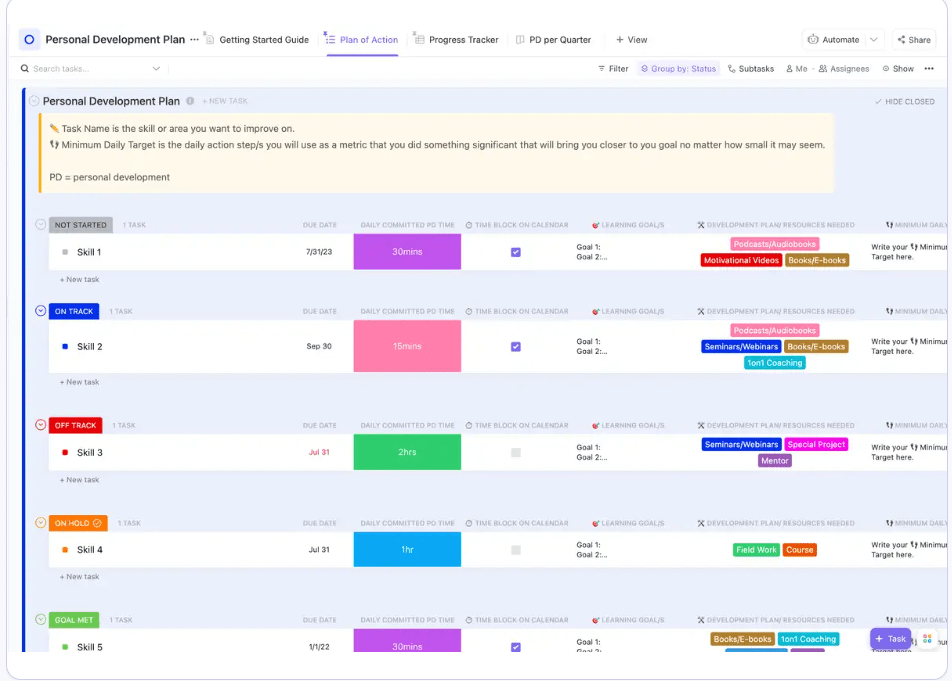Click Learning Goal/s header in On Track group

click(628, 311)
